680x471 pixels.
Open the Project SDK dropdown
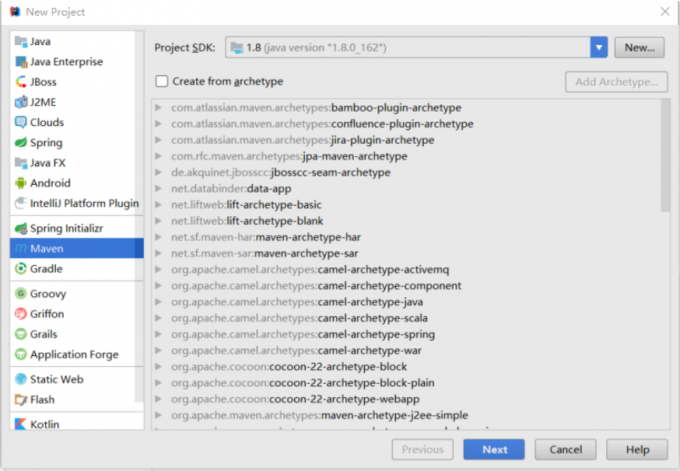click(599, 47)
